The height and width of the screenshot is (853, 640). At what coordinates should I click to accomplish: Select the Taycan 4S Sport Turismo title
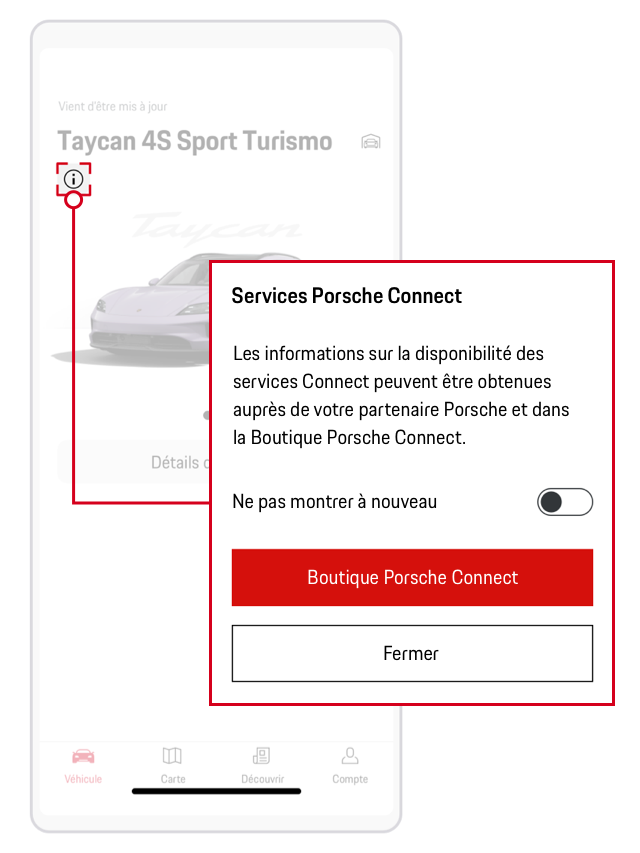[x=195, y=142]
